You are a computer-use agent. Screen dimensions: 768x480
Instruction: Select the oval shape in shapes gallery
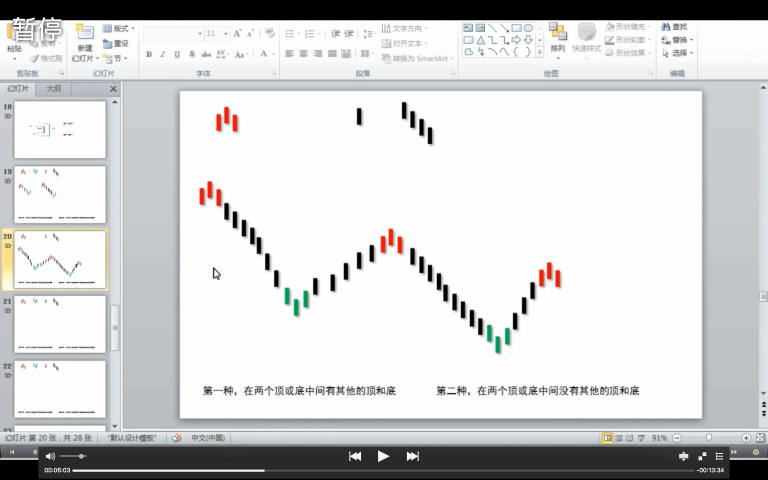(x=528, y=28)
